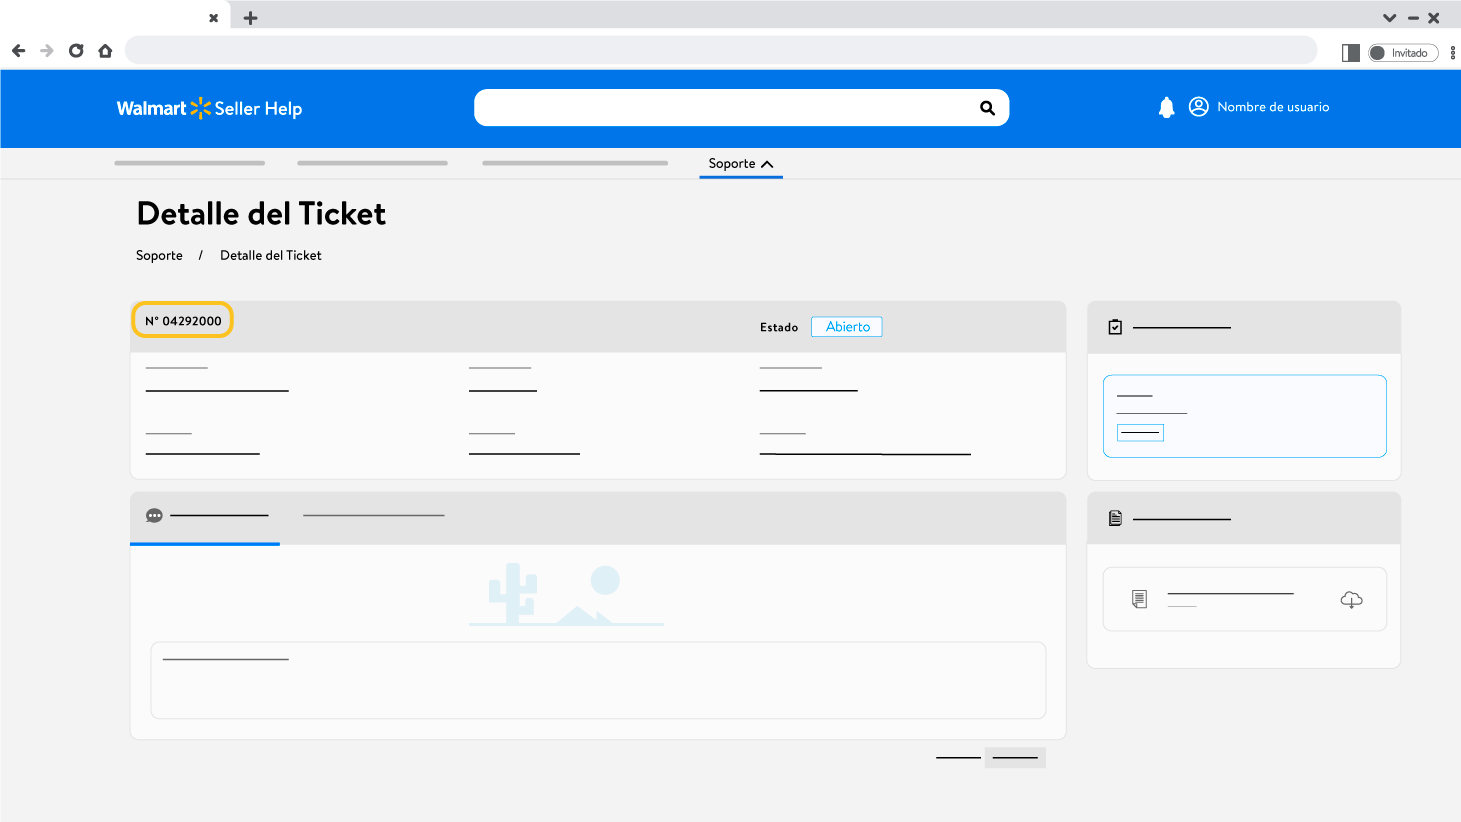Collapse the Soporte menu chevron

coord(767,164)
